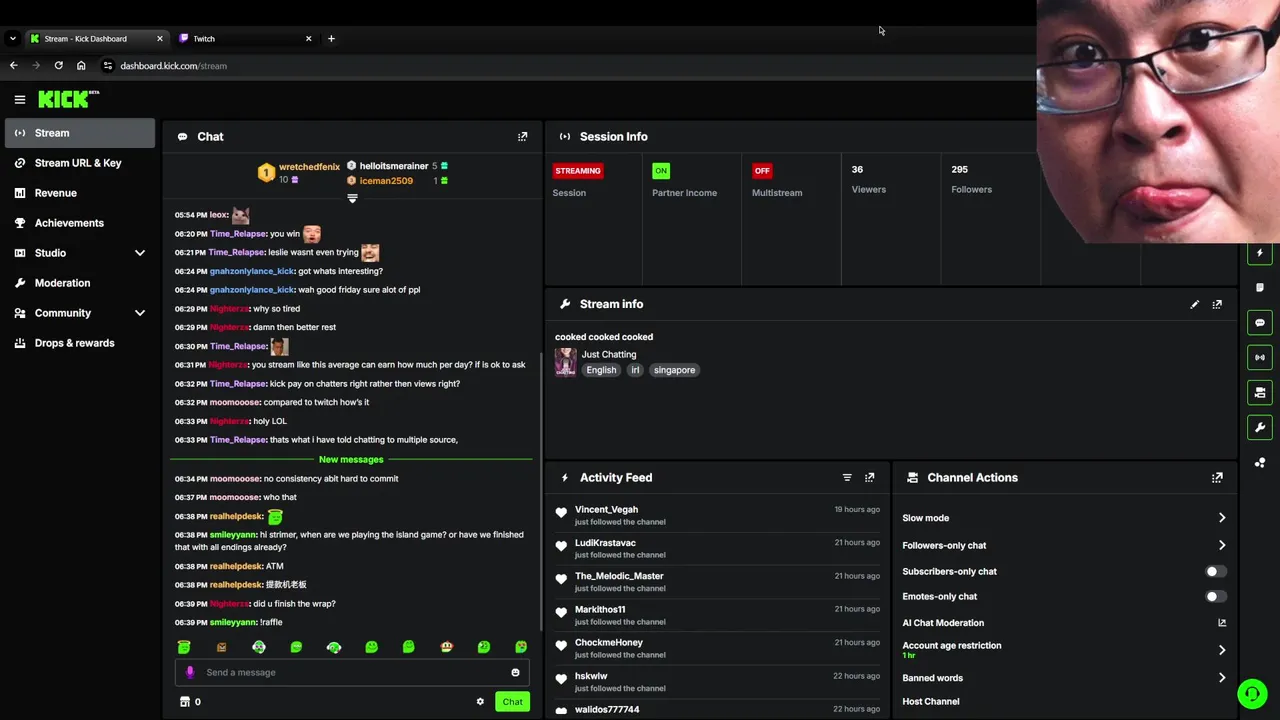The width and height of the screenshot is (1280, 720).
Task: Toggle Partner Income ON badge
Action: click(x=660, y=171)
